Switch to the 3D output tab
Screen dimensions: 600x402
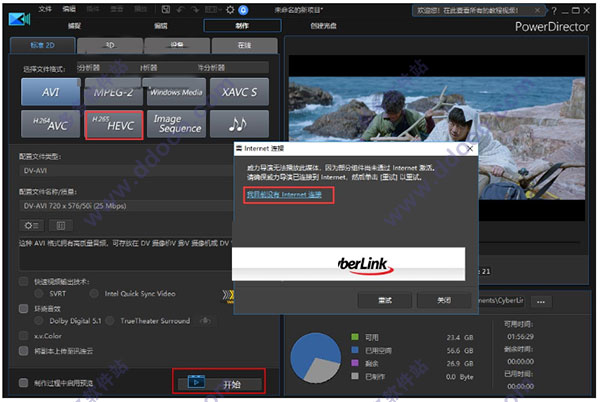110,46
